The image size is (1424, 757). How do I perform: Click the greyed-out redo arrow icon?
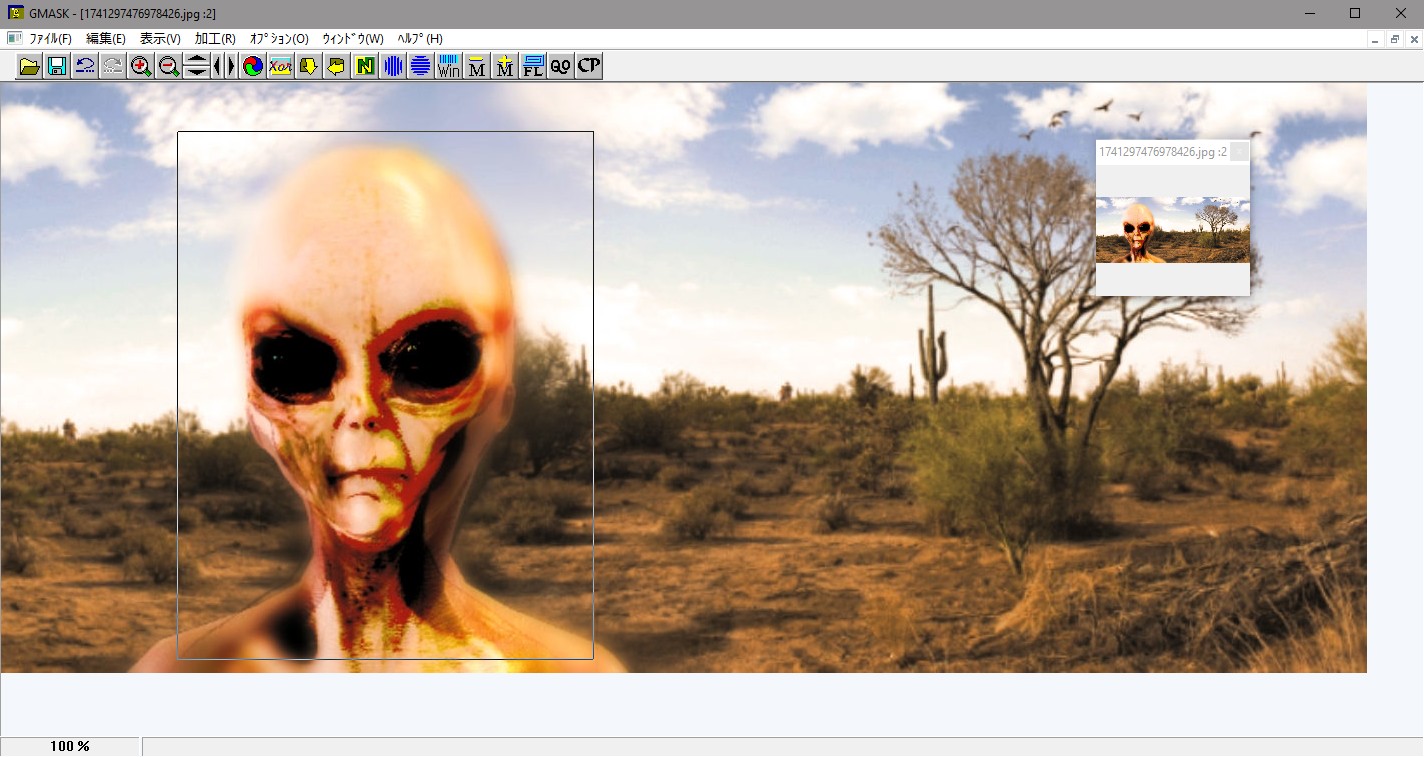pos(113,66)
